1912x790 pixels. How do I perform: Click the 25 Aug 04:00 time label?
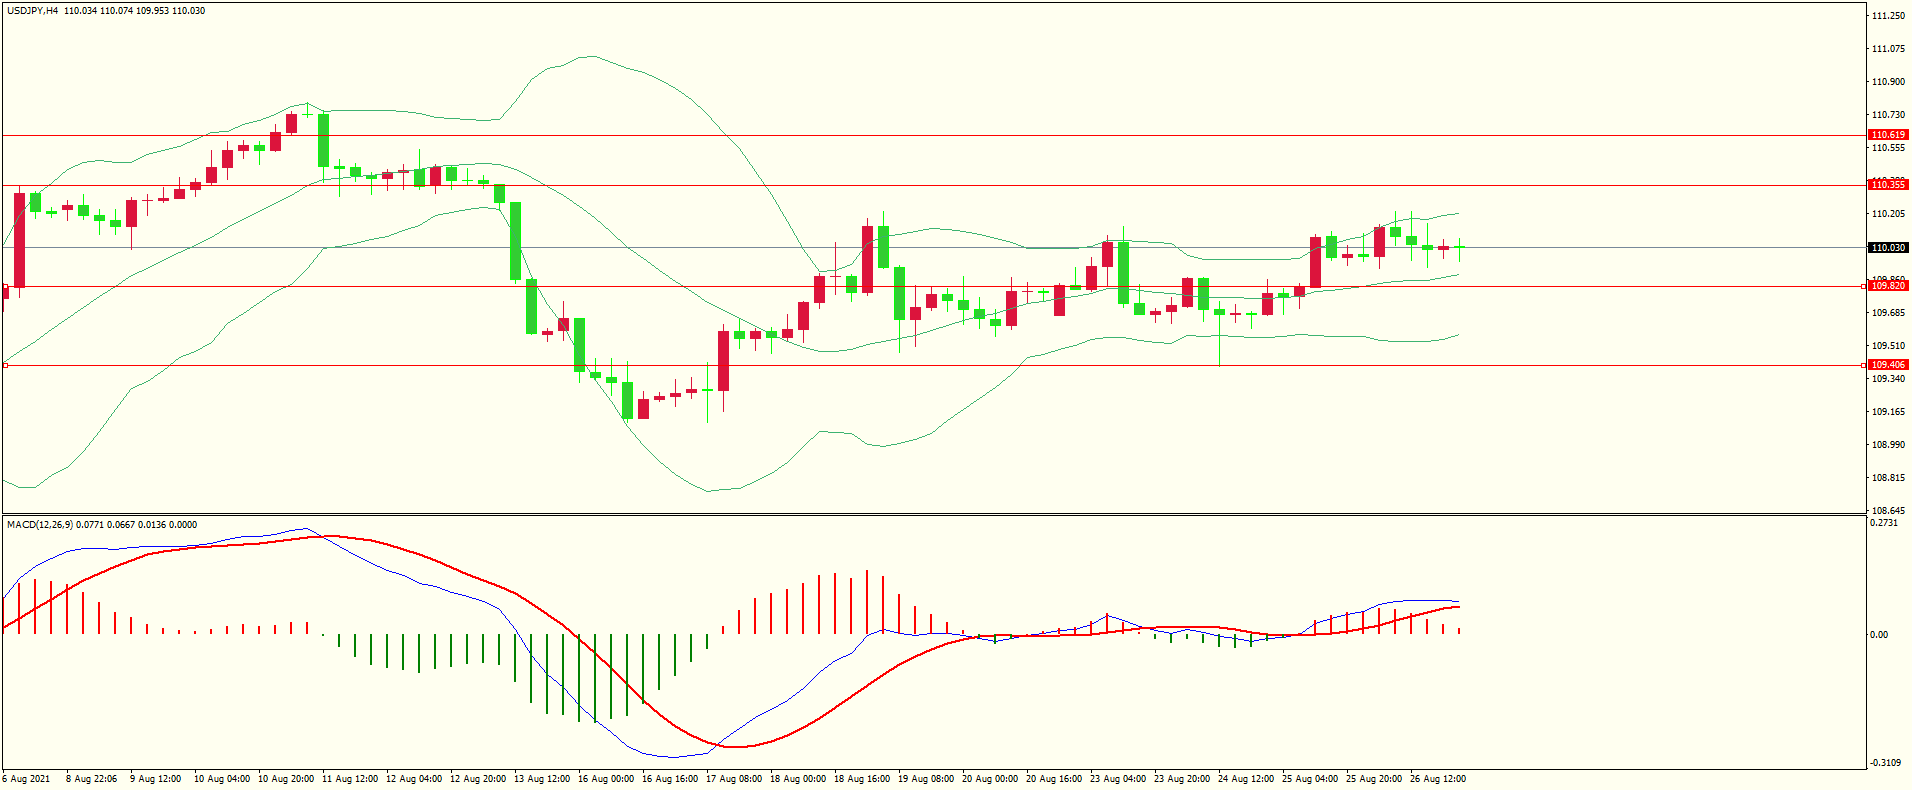tap(1310, 779)
